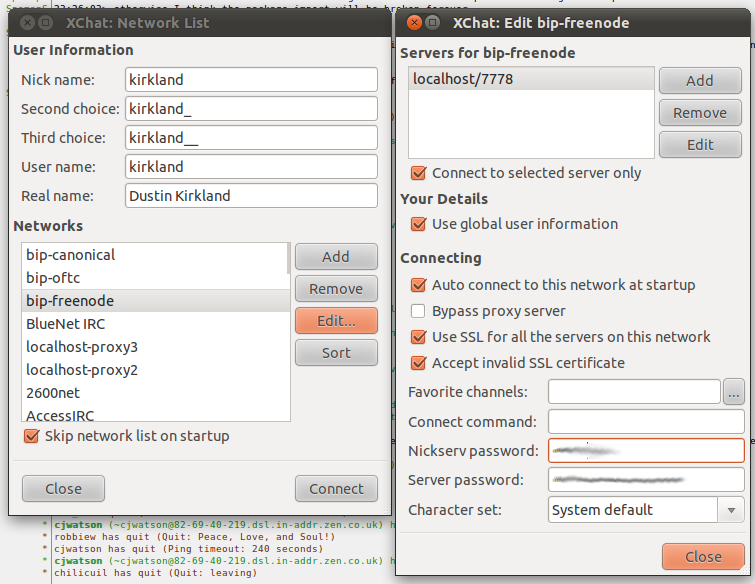Click the Second choice nickname field
The height and width of the screenshot is (584, 755).
click(x=251, y=109)
